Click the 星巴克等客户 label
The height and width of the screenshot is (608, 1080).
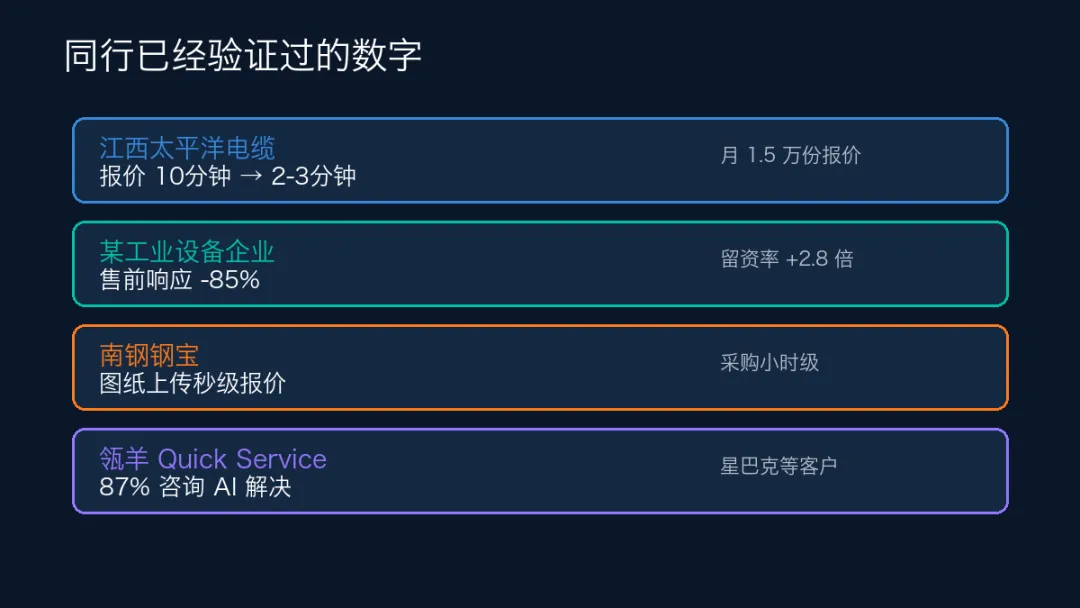click(x=778, y=466)
